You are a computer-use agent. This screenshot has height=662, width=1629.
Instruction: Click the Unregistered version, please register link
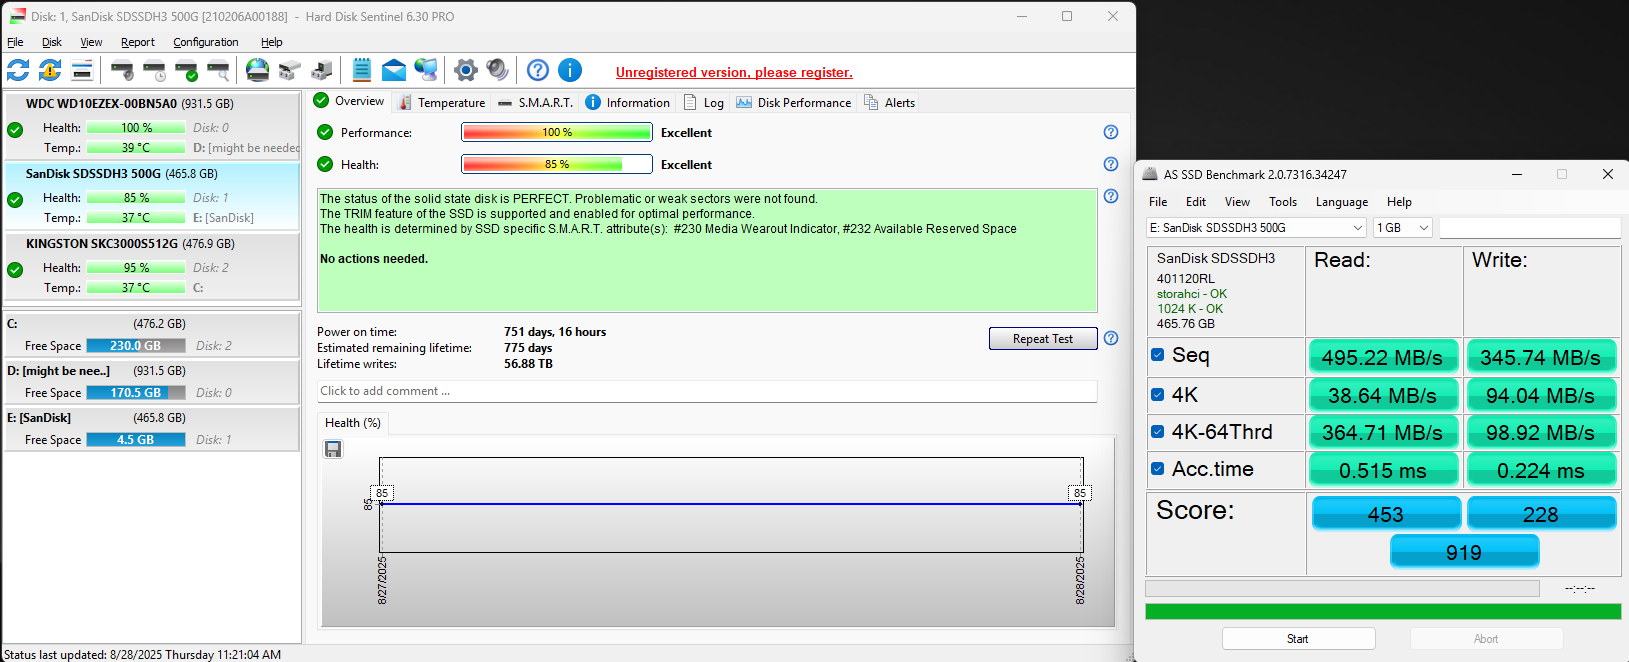pos(734,72)
